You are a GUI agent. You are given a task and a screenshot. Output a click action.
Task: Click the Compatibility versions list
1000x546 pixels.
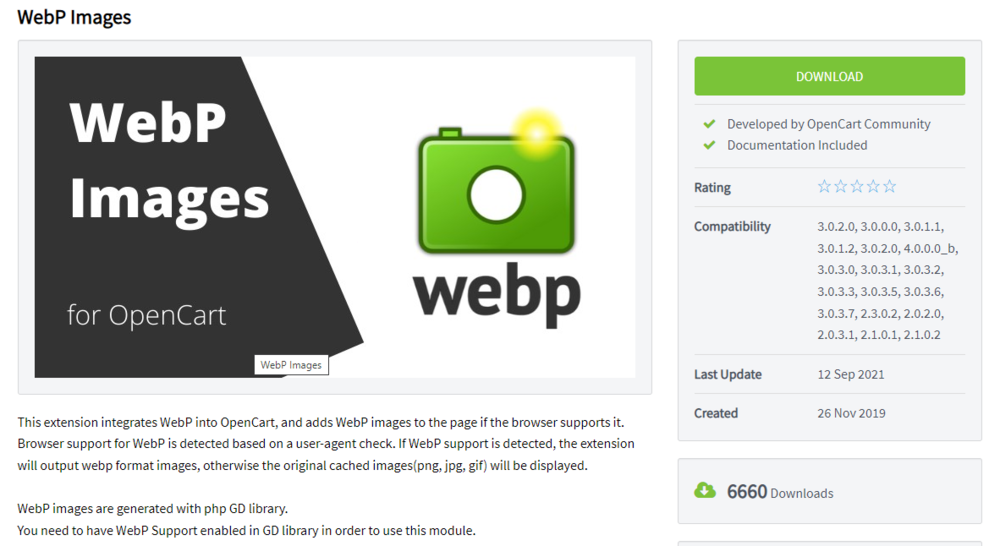click(x=888, y=281)
